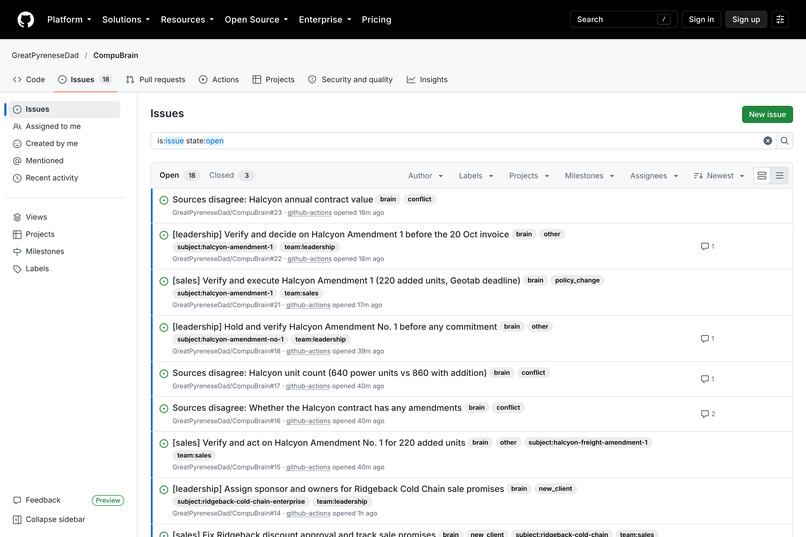
Task: Collapse the sidebar
Action: click(49, 520)
